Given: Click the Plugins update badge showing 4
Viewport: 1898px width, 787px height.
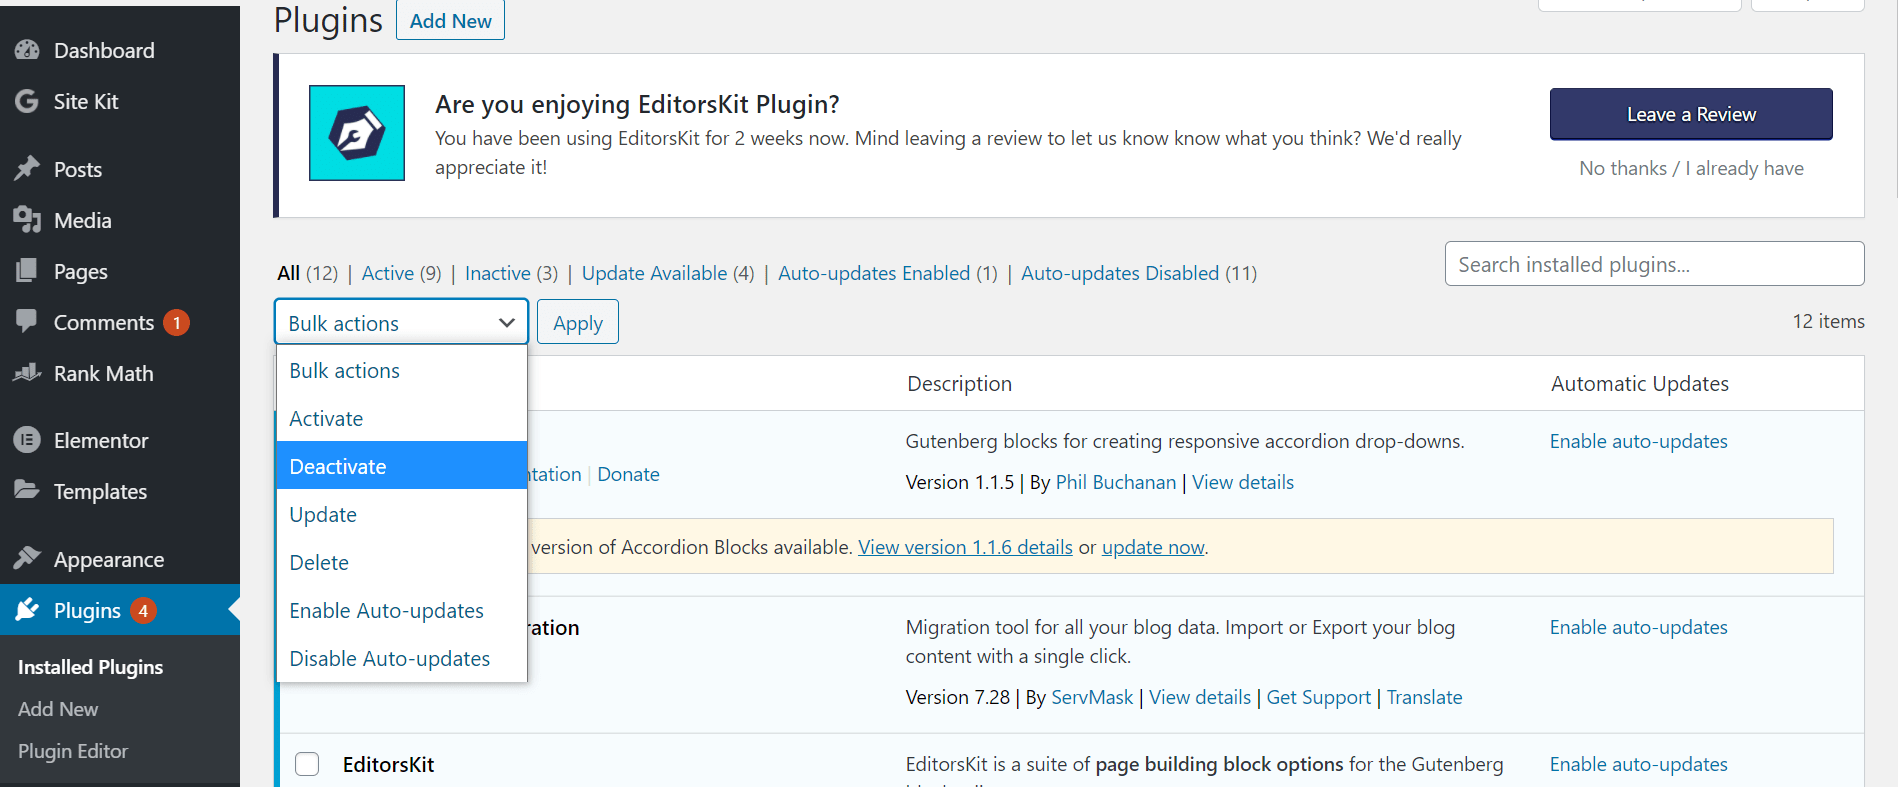Looking at the screenshot, I should (x=143, y=611).
